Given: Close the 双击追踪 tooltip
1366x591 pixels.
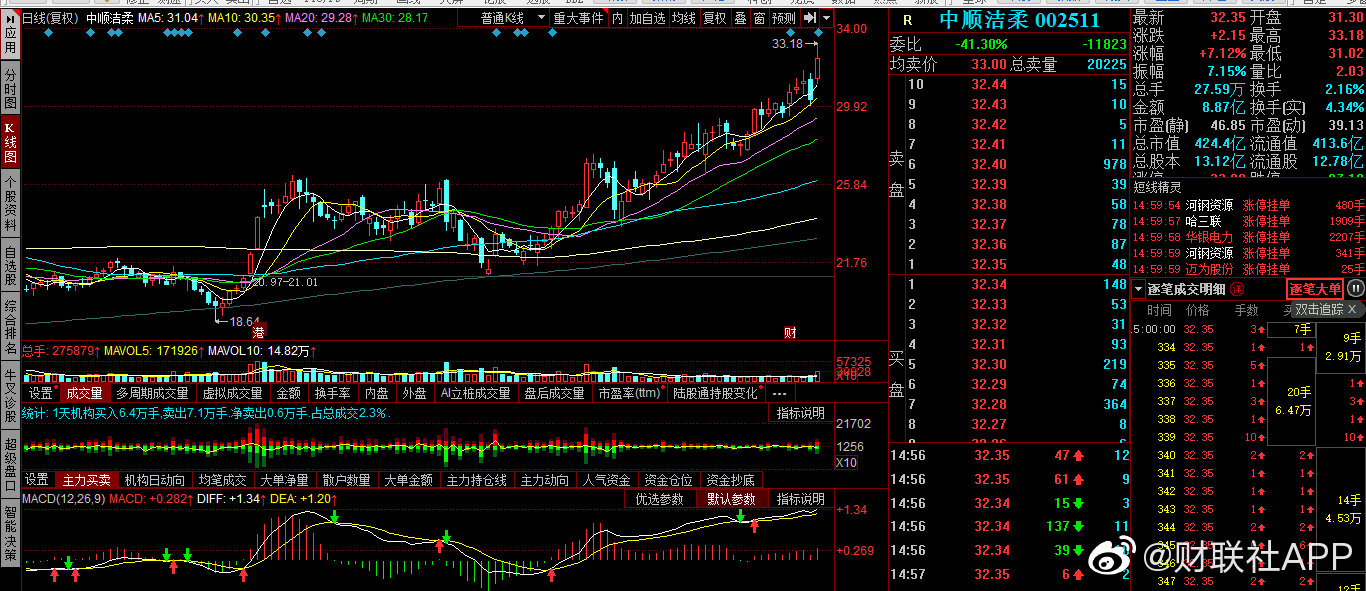Looking at the screenshot, I should point(1350,310).
